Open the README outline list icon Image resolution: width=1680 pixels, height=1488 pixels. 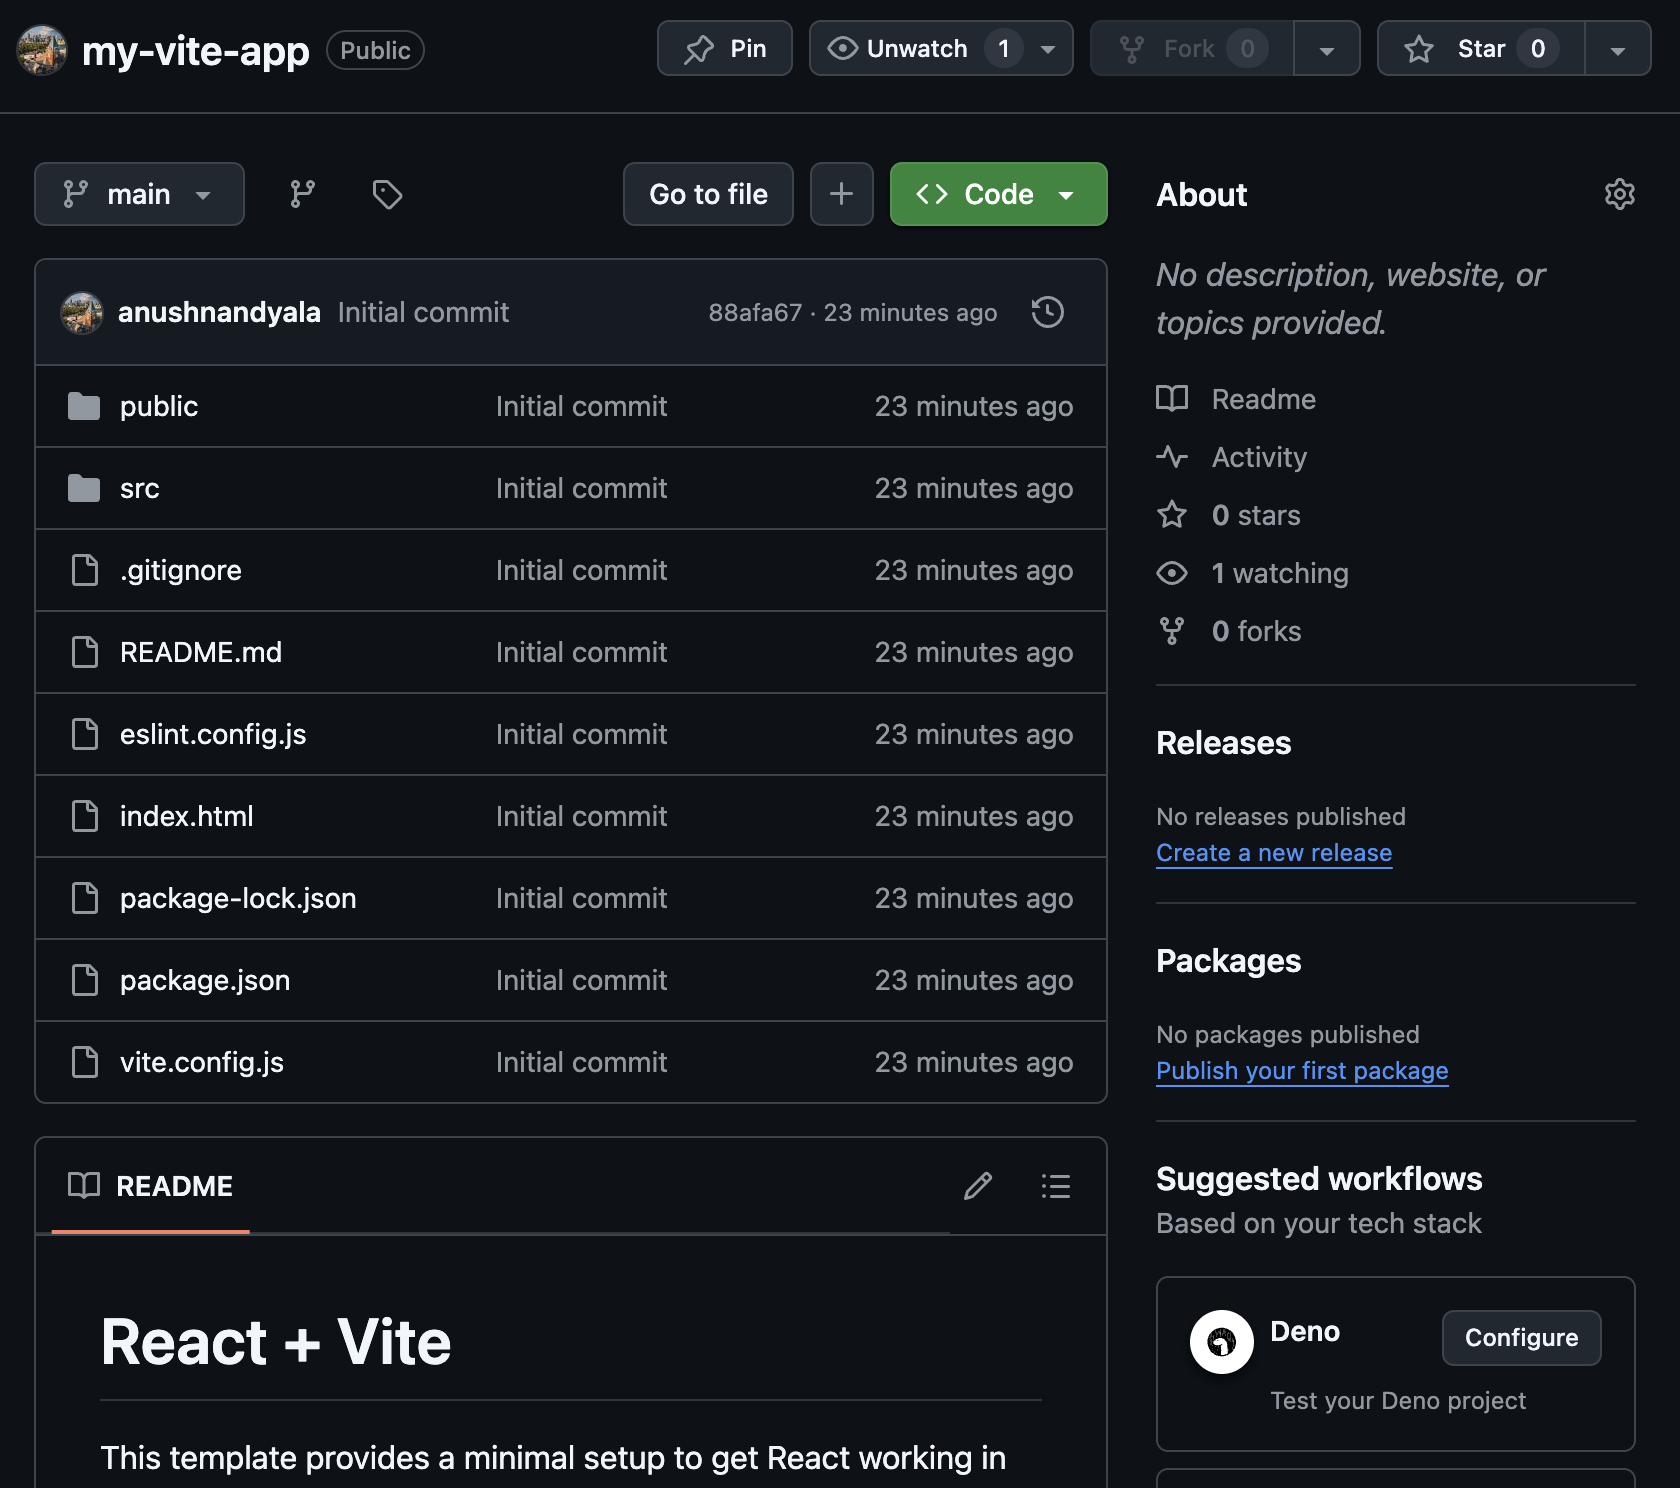pyautogui.click(x=1056, y=1186)
